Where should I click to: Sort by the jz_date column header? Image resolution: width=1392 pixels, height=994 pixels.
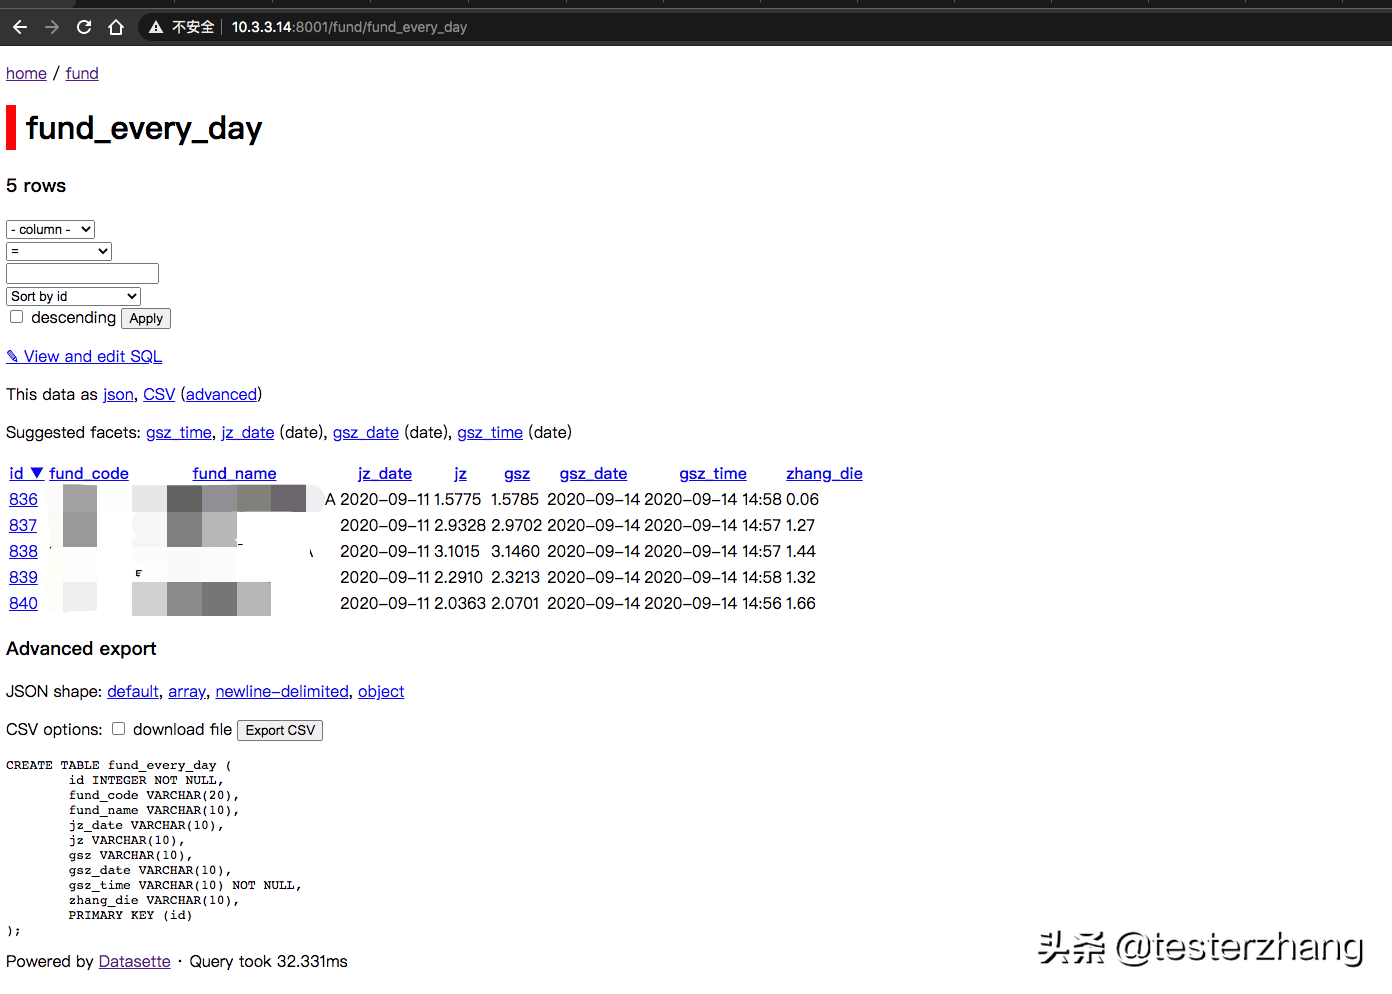pyautogui.click(x=385, y=473)
